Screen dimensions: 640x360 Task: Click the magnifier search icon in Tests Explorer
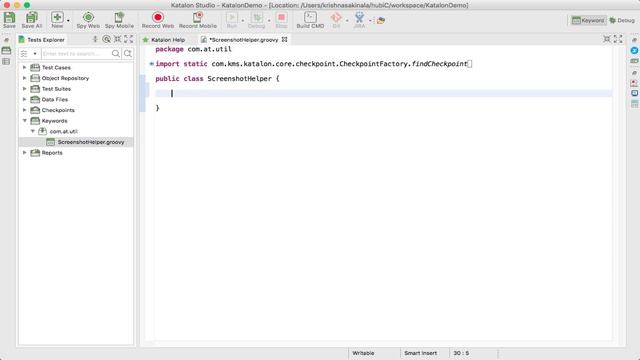(x=116, y=53)
